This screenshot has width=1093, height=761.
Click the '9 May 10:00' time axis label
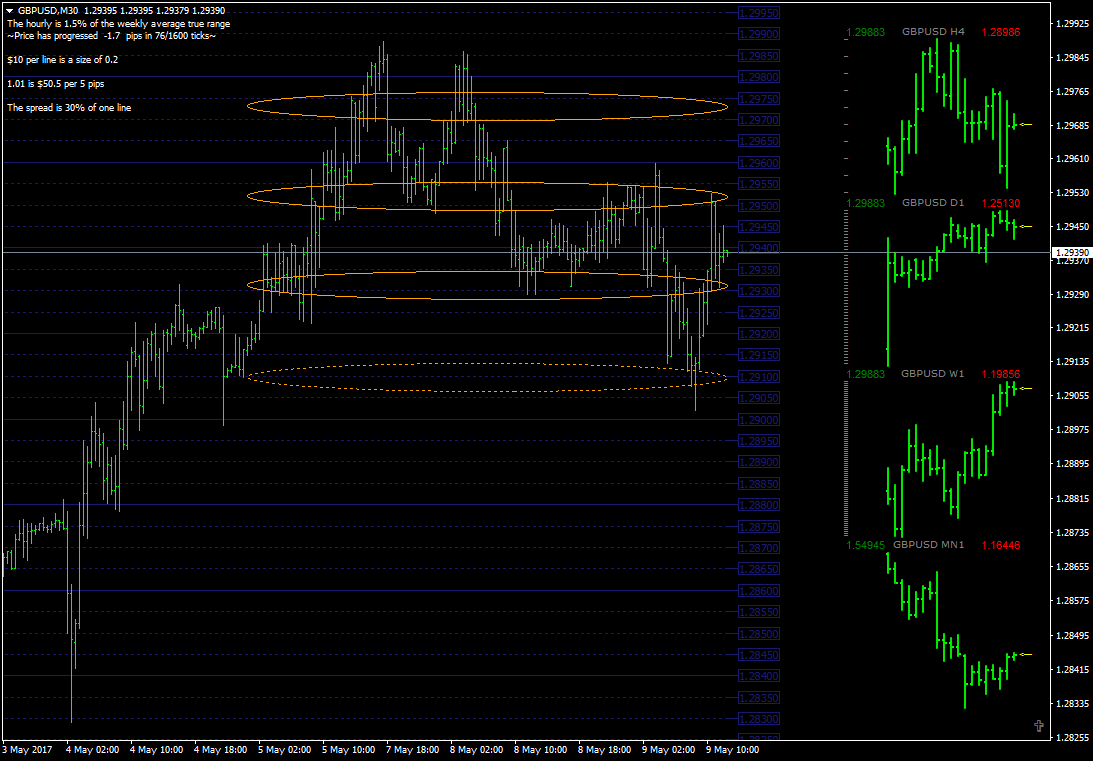click(x=733, y=750)
